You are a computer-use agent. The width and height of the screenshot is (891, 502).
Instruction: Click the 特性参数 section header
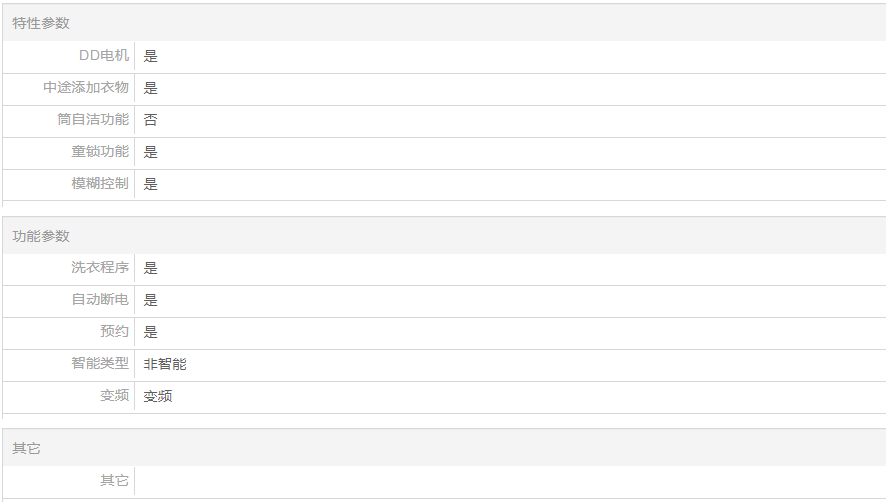tap(41, 23)
